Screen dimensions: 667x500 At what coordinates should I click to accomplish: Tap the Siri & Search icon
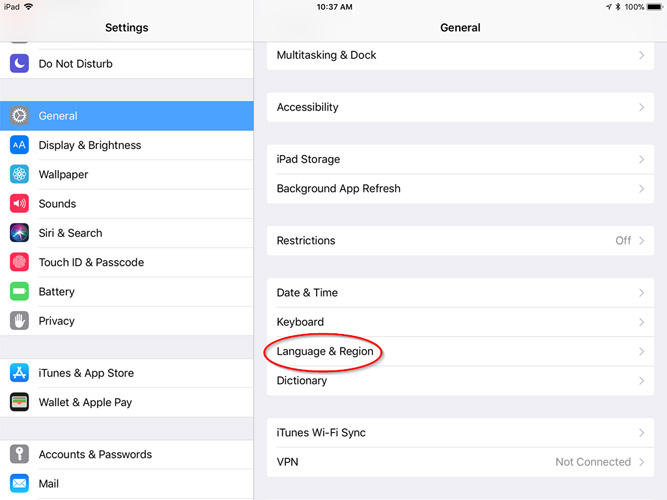pyautogui.click(x=19, y=233)
